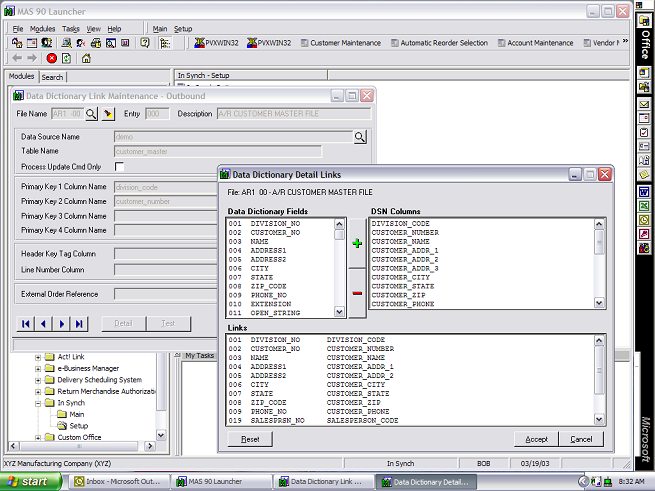The image size is (655, 491).
Task: Open the File menu
Action: coord(18,29)
